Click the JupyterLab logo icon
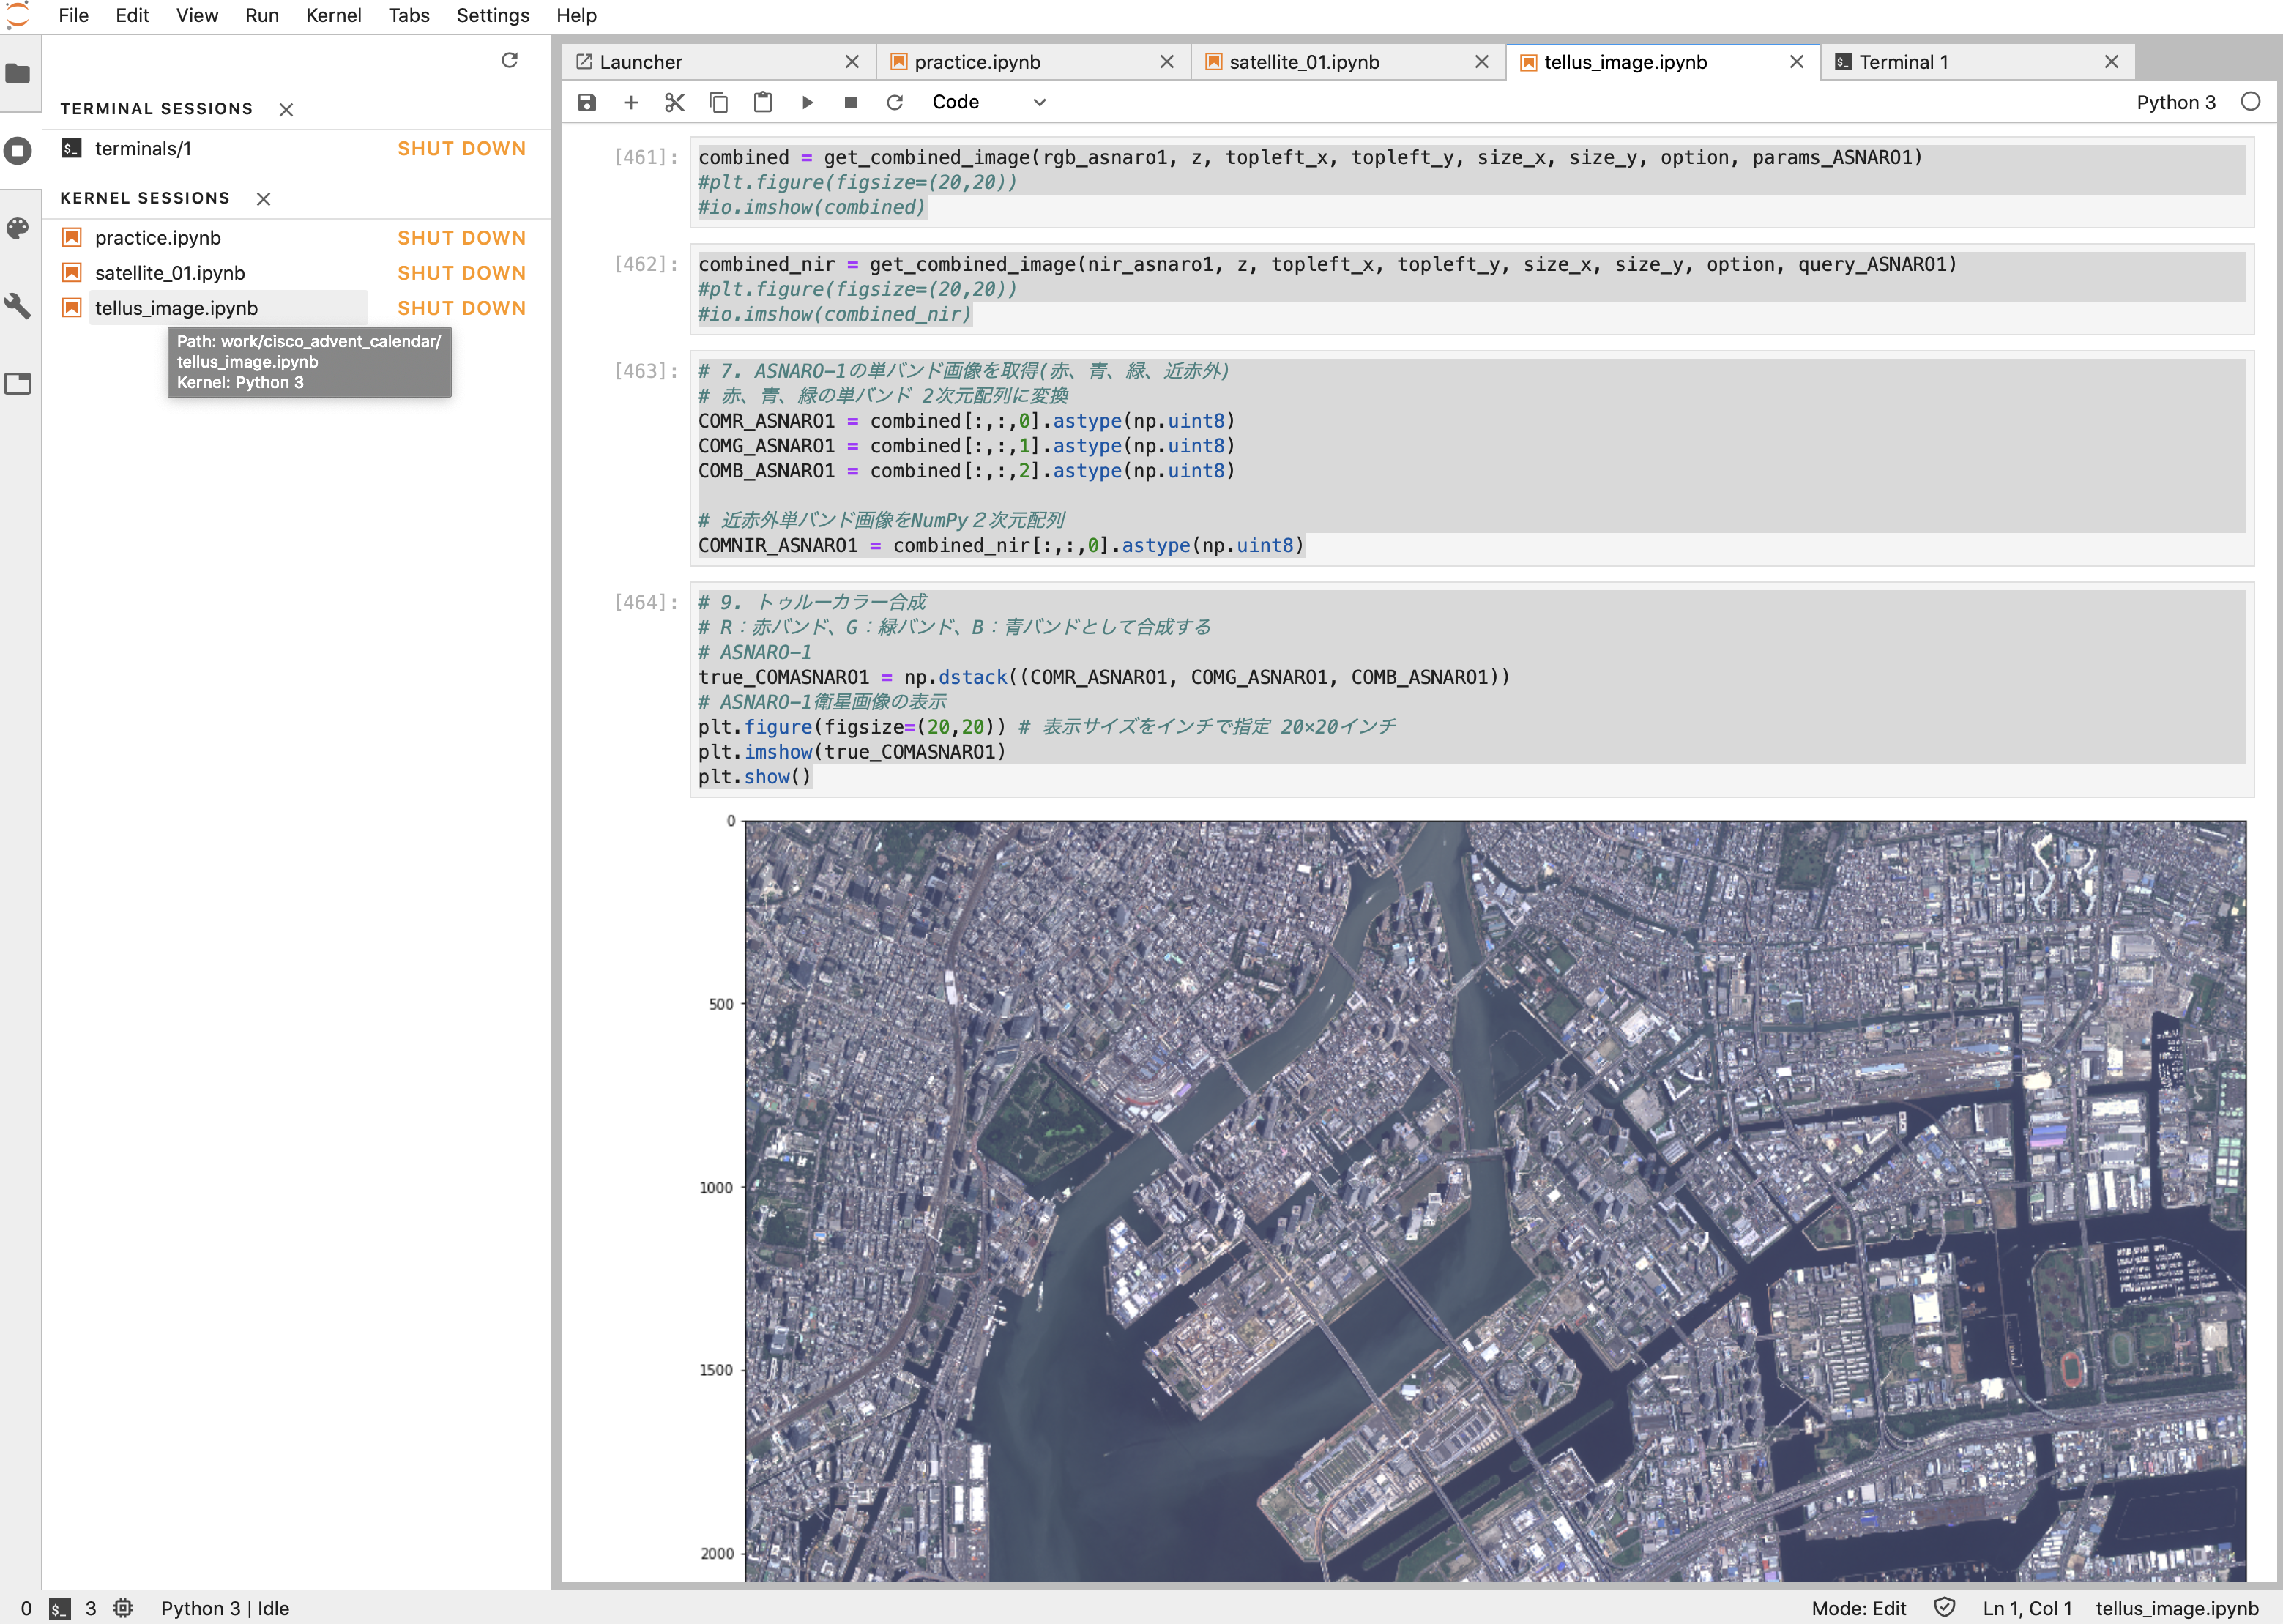Screen dimensions: 2283x1624 click(x=18, y=15)
